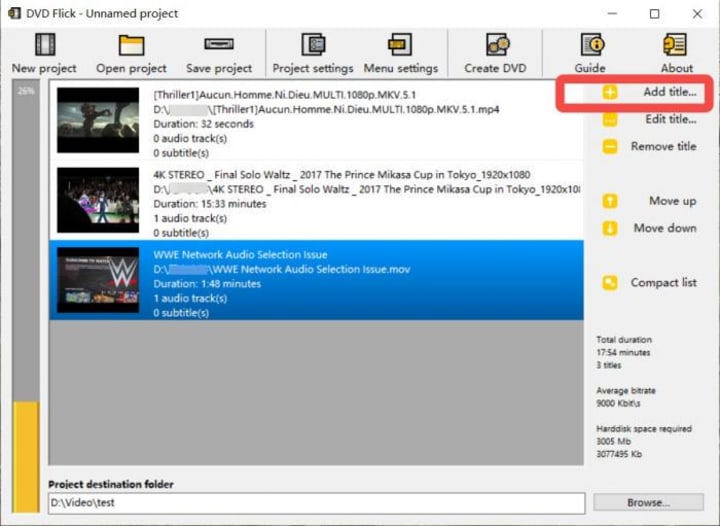Click the Move down arrow icon
The image size is (720, 526).
[x=610, y=228]
